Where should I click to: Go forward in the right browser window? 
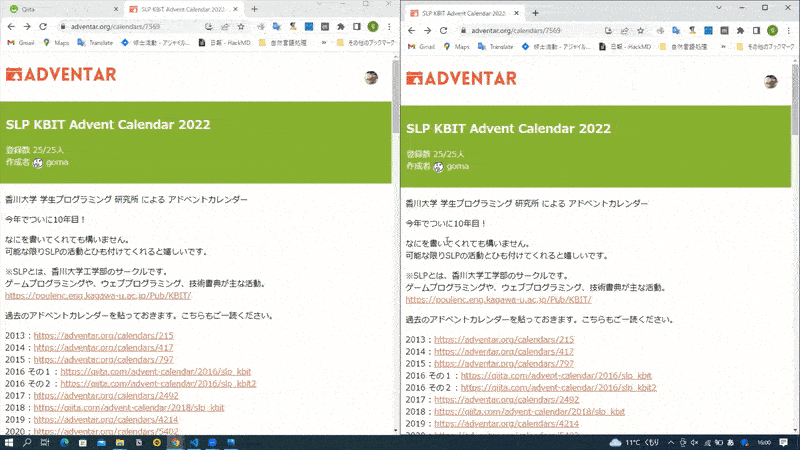click(x=428, y=31)
